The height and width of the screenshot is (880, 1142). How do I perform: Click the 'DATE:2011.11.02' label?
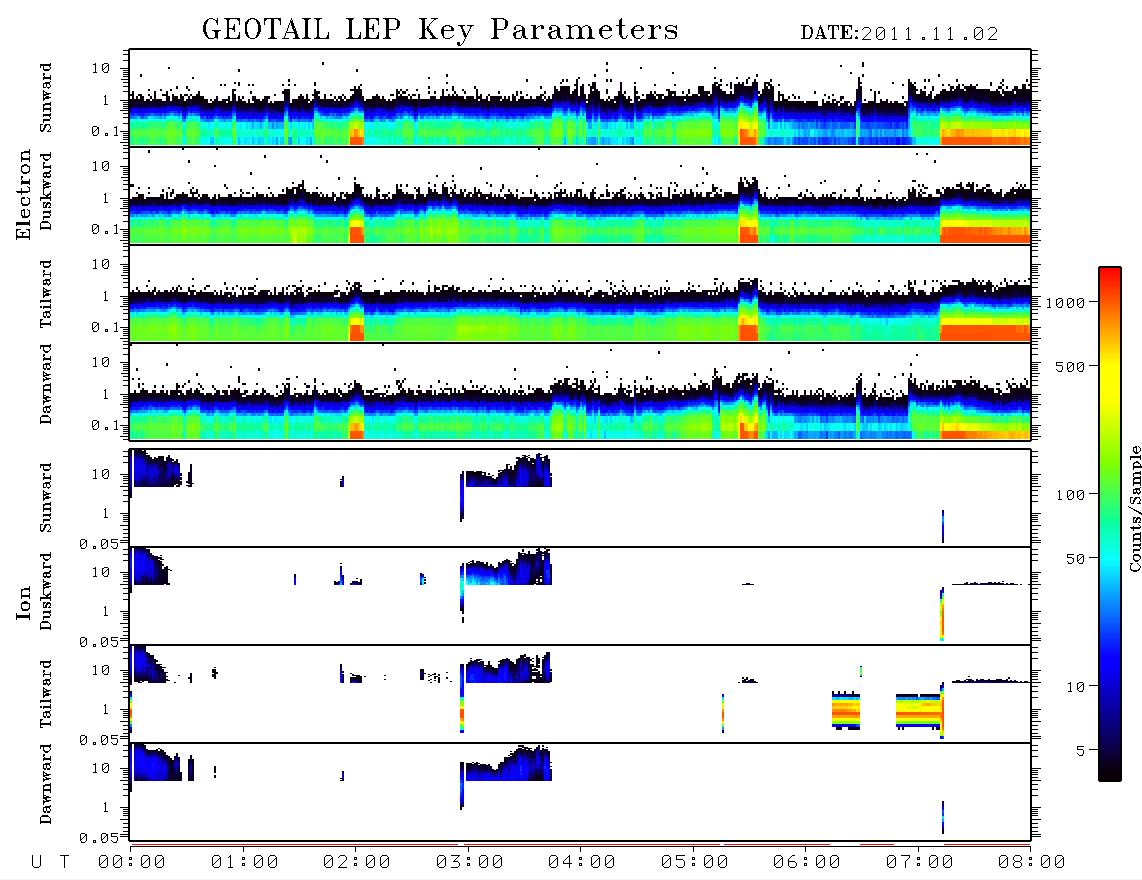(899, 34)
